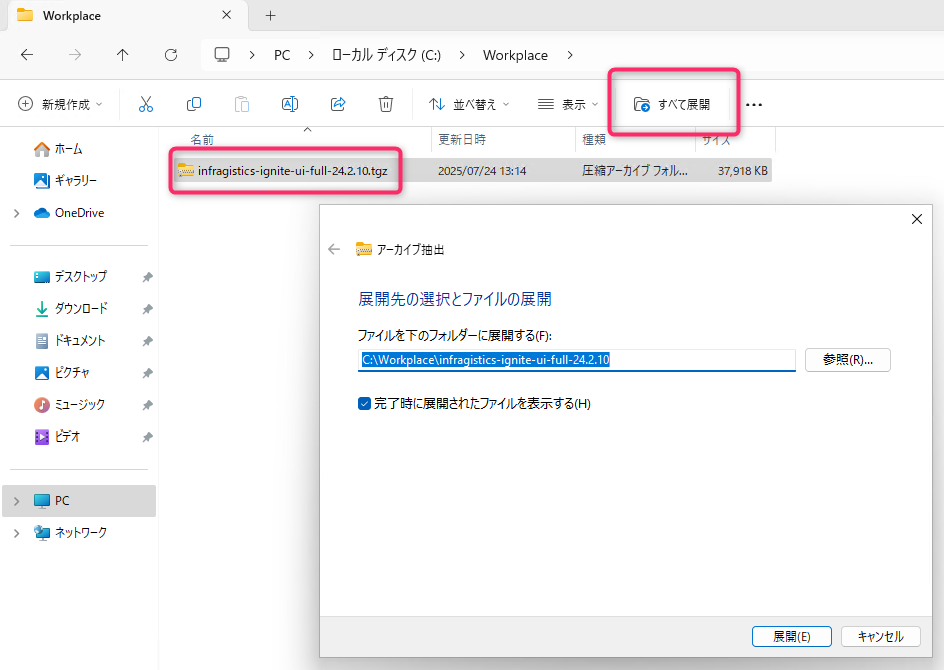Click the 2025/07/24 13:14 date cell

[x=482, y=171]
